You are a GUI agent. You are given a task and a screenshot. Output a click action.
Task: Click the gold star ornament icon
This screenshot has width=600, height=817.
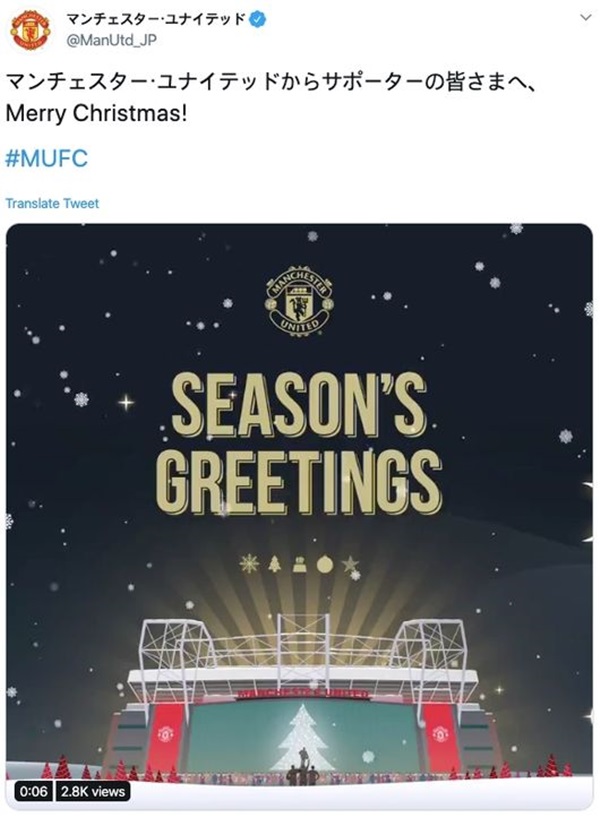tap(350, 564)
